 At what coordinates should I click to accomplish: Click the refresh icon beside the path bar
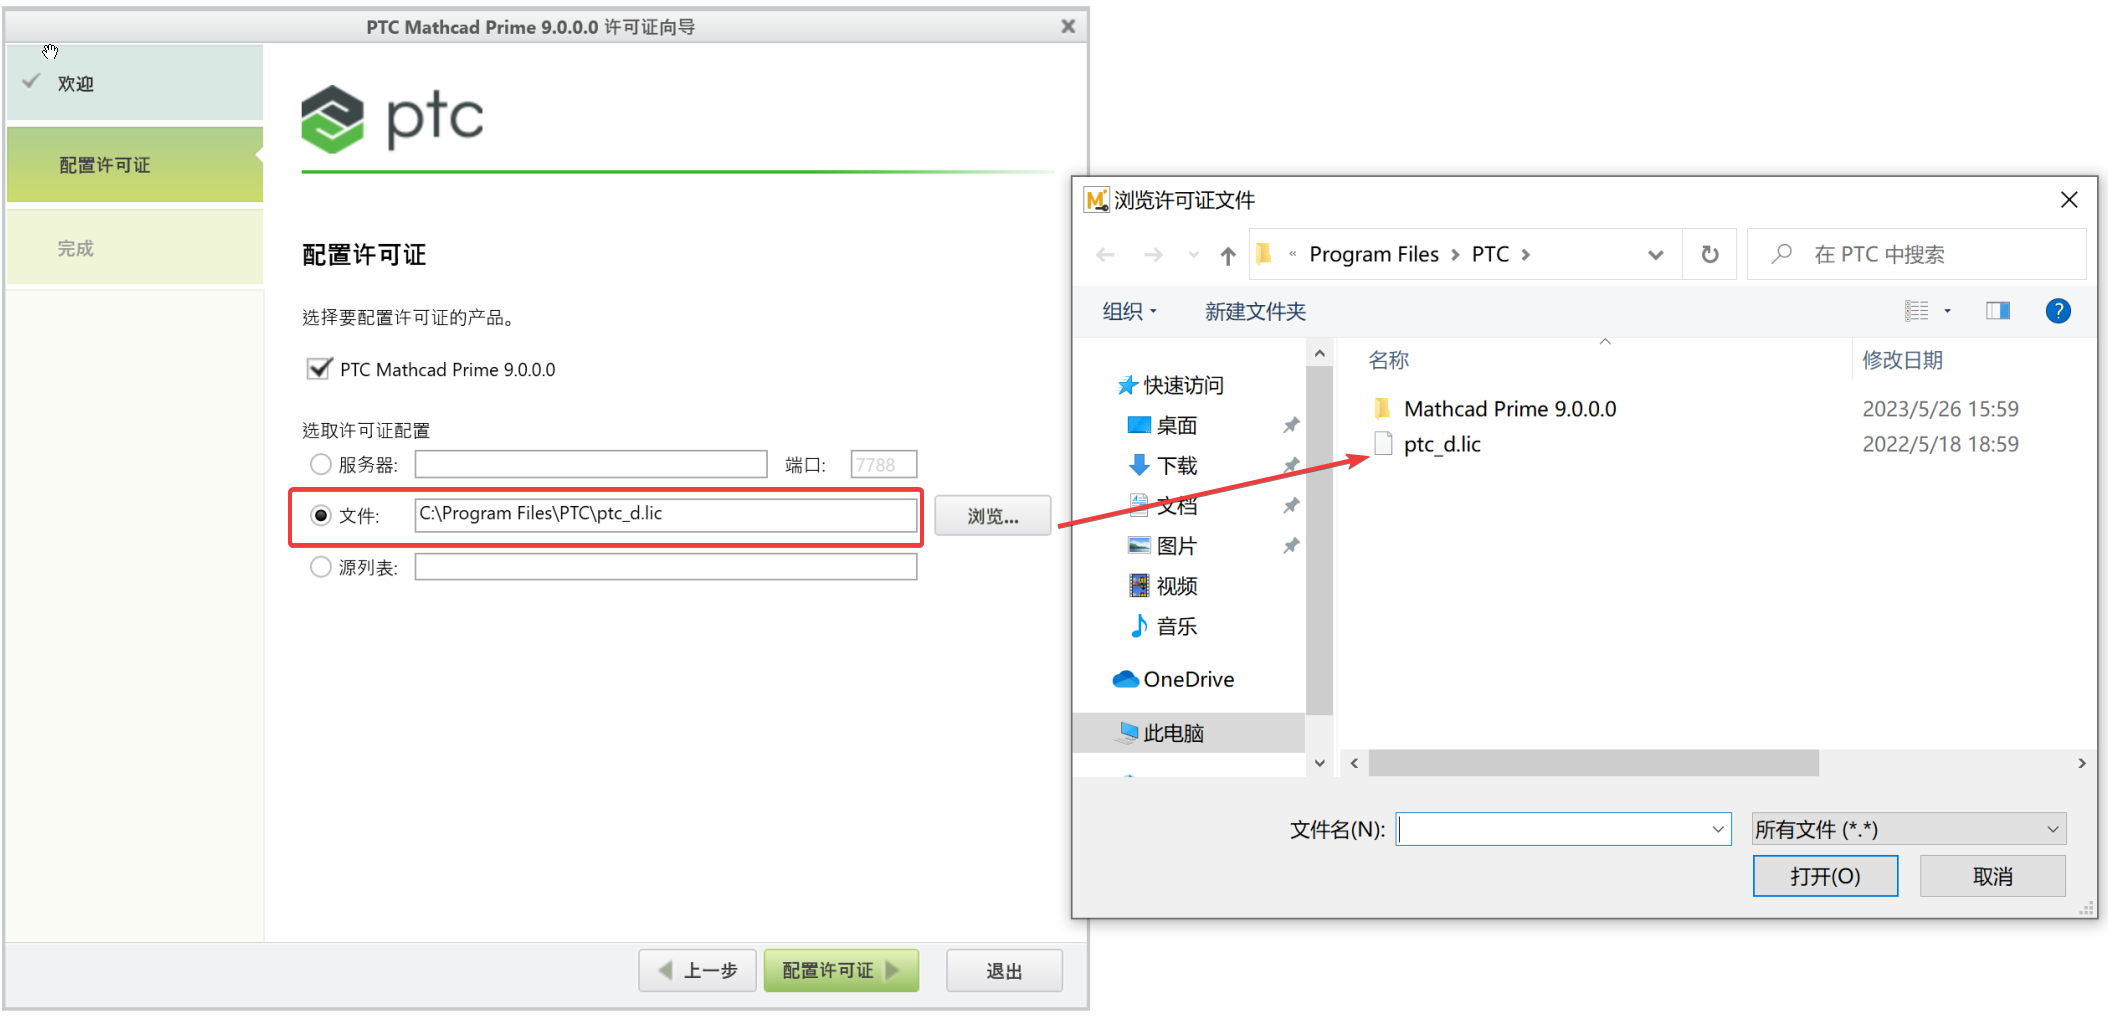[1710, 254]
